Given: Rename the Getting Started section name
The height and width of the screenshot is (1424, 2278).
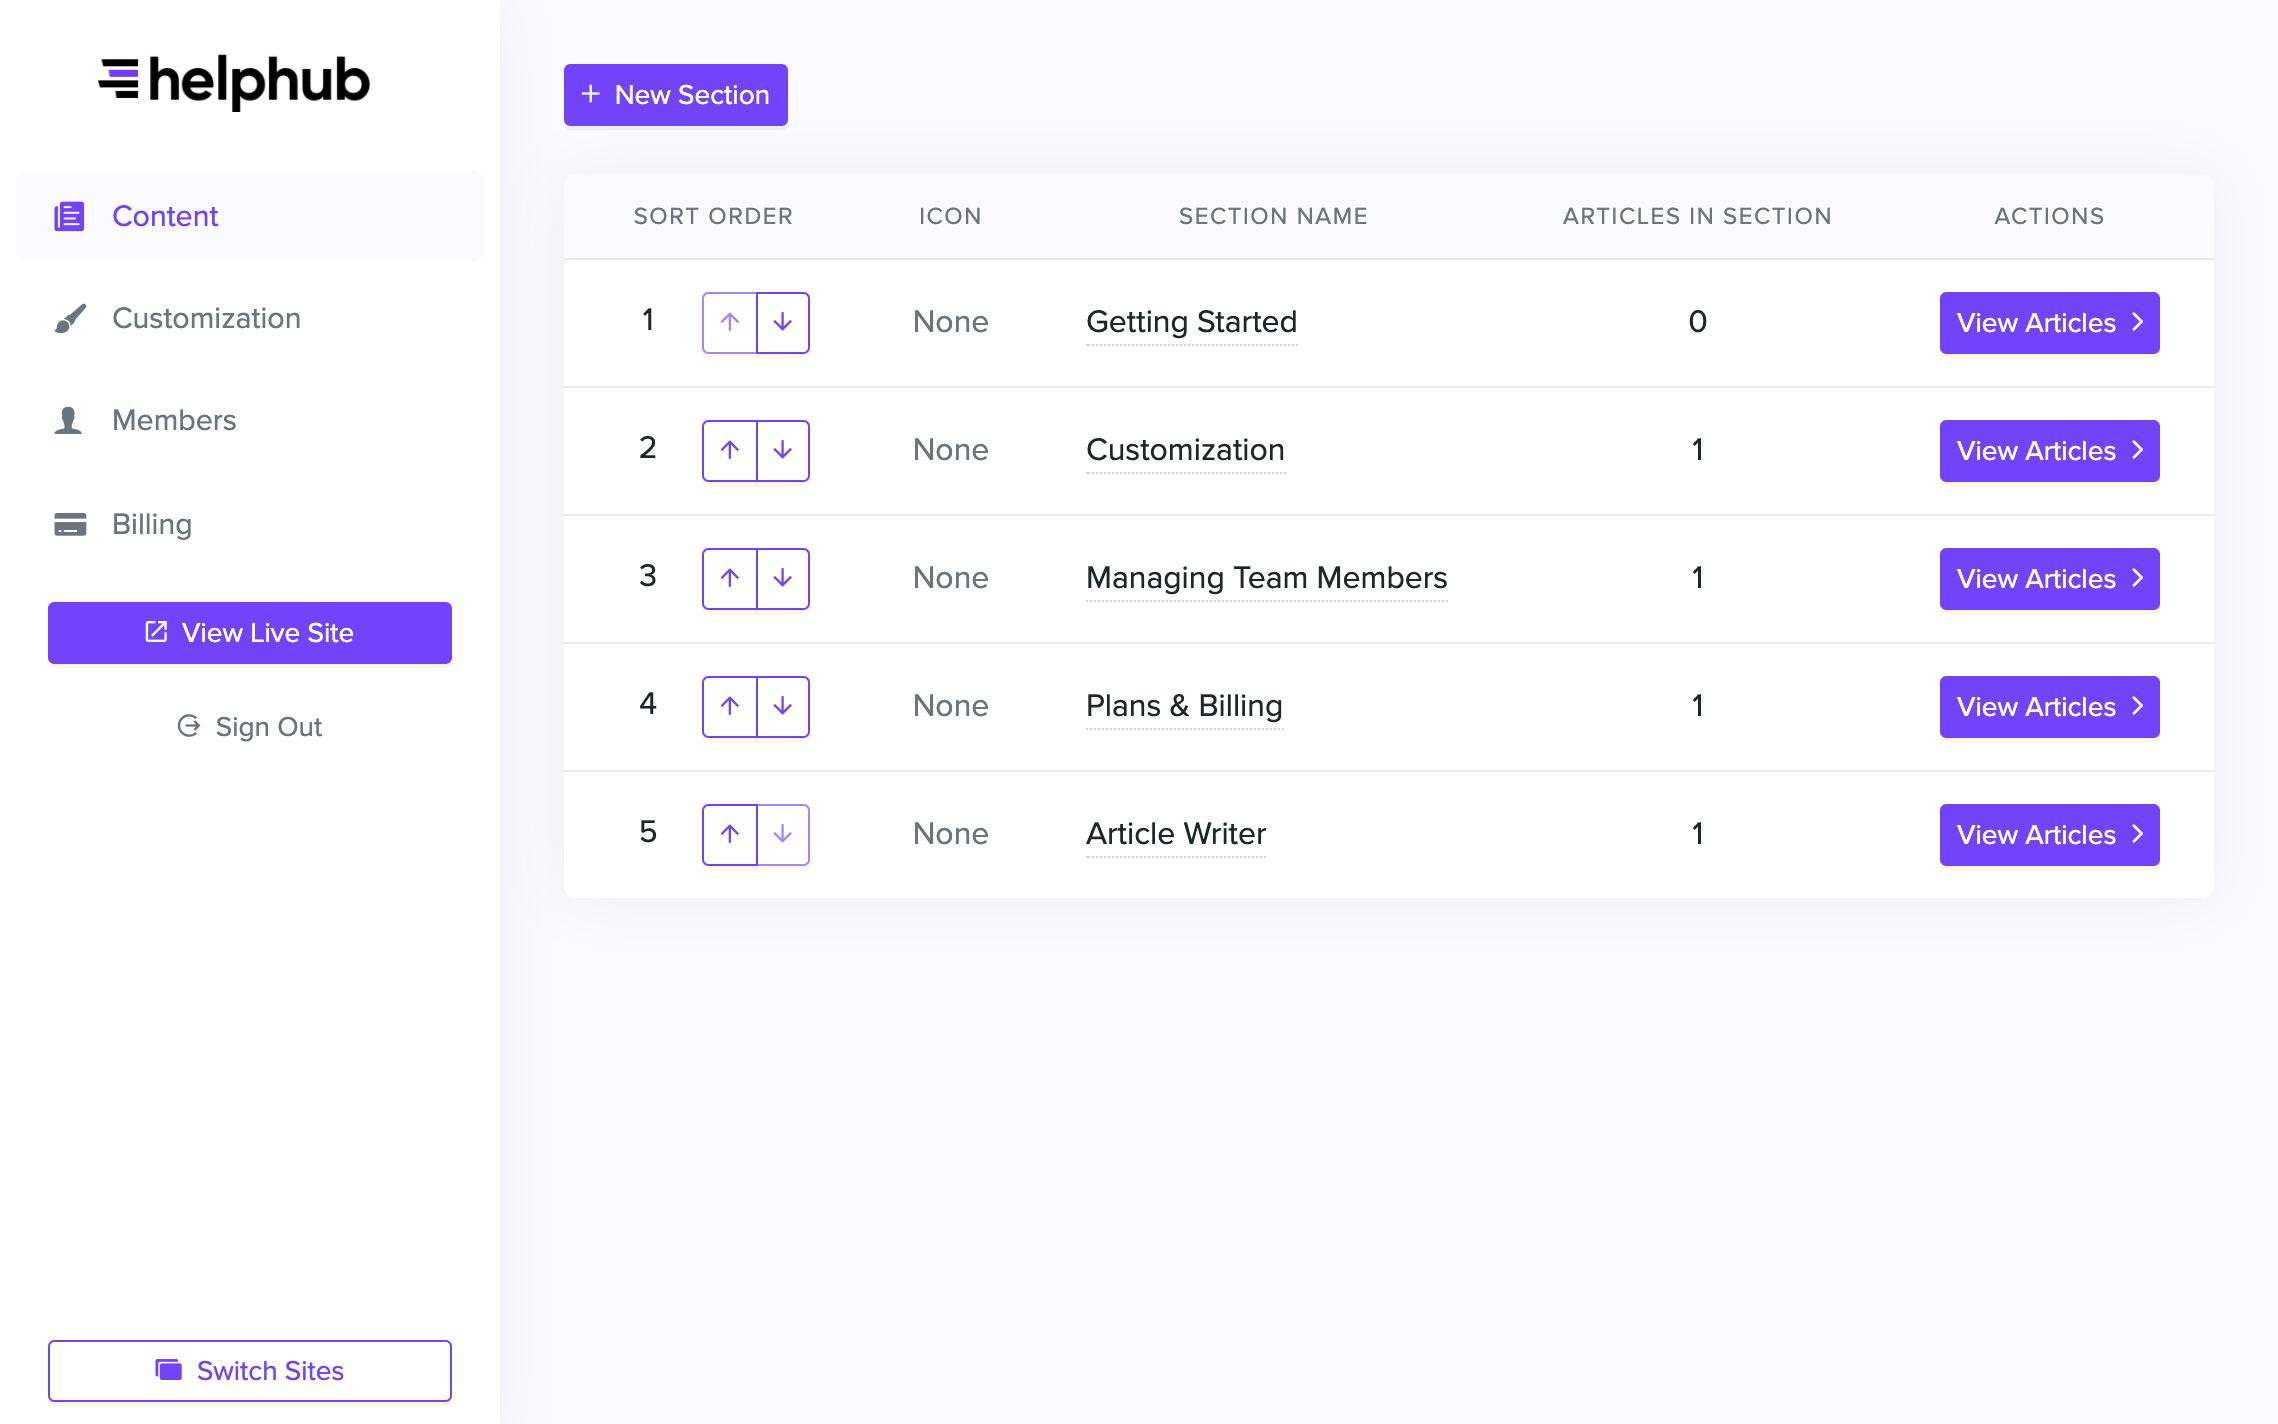Looking at the screenshot, I should (x=1191, y=322).
